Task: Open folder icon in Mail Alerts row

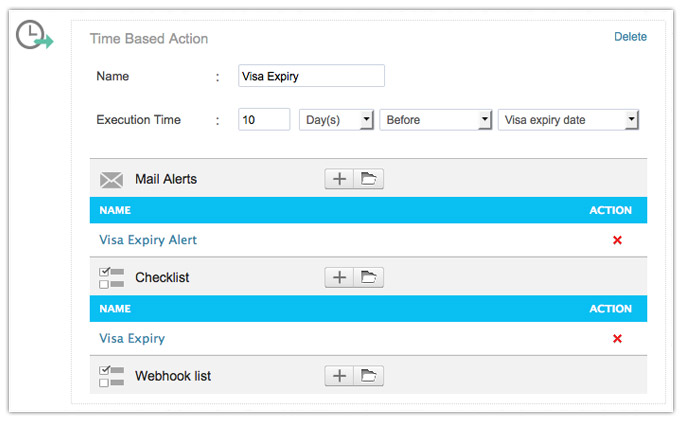Action: click(x=369, y=179)
